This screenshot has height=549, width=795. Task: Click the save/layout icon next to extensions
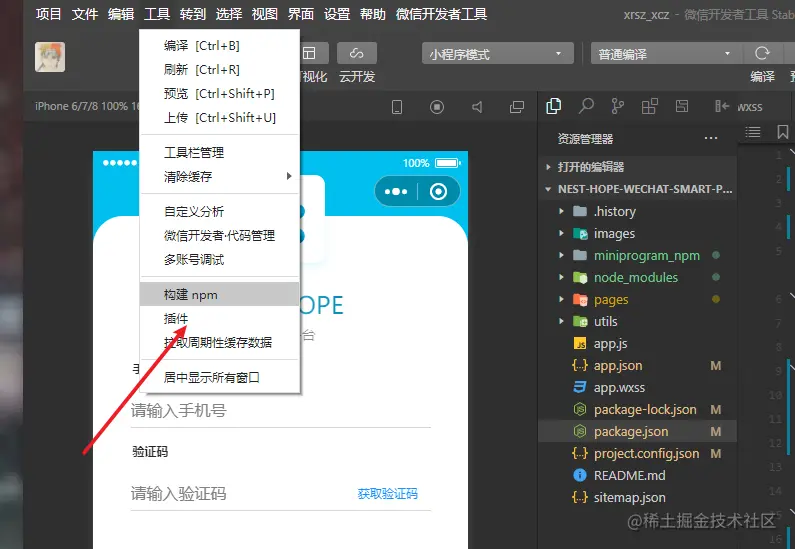(682, 106)
